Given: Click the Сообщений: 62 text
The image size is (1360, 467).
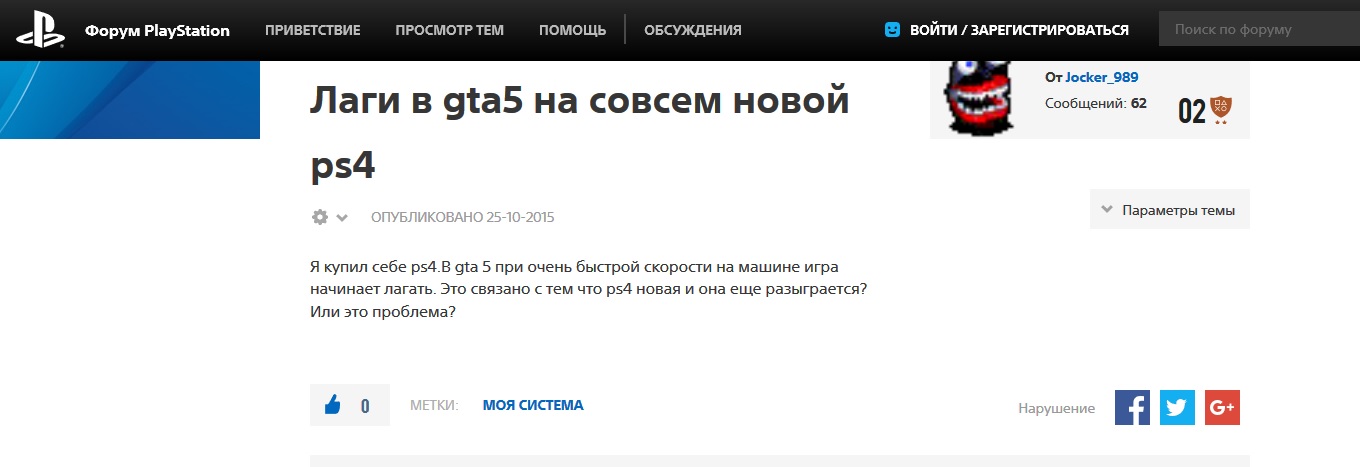Looking at the screenshot, I should coord(1096,103).
